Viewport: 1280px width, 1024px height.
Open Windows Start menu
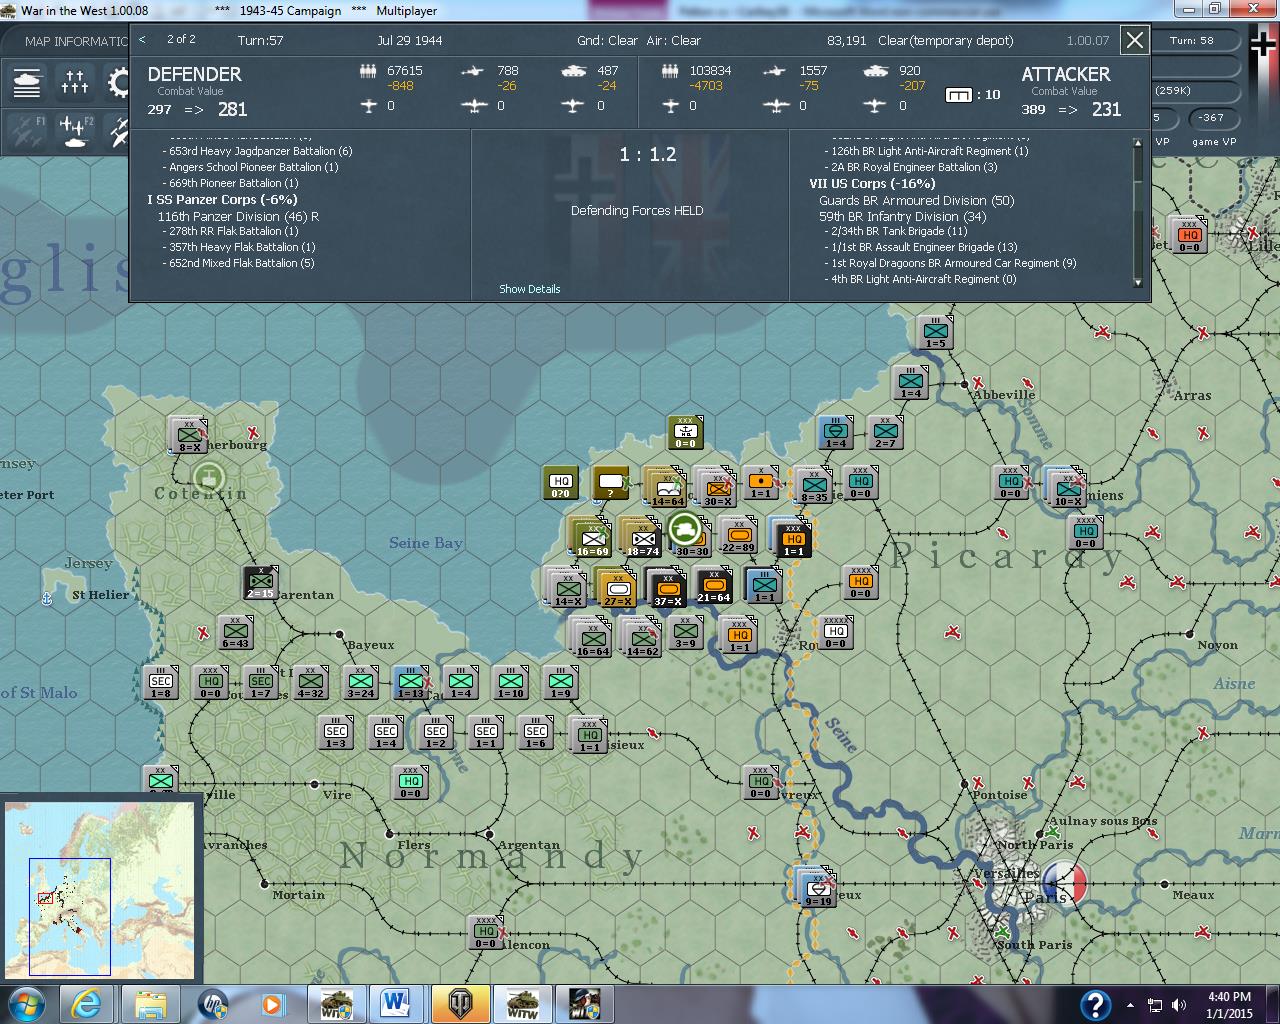[x=26, y=1003]
